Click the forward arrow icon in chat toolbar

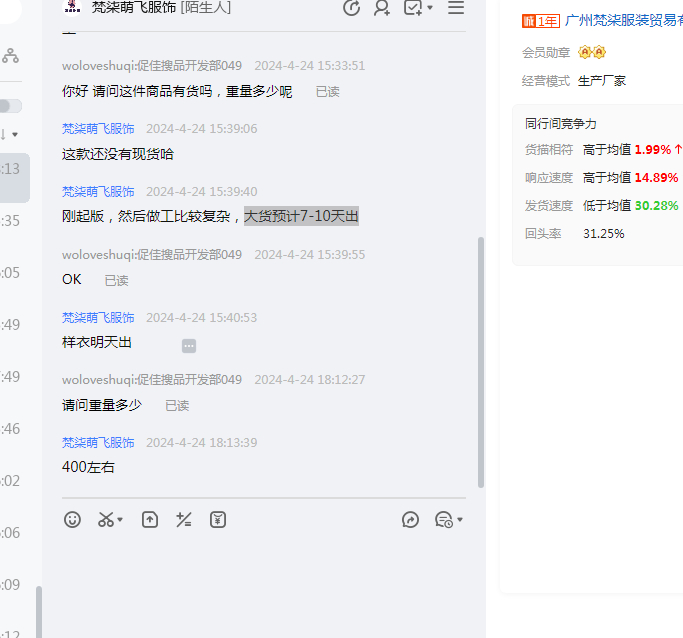click(410, 519)
